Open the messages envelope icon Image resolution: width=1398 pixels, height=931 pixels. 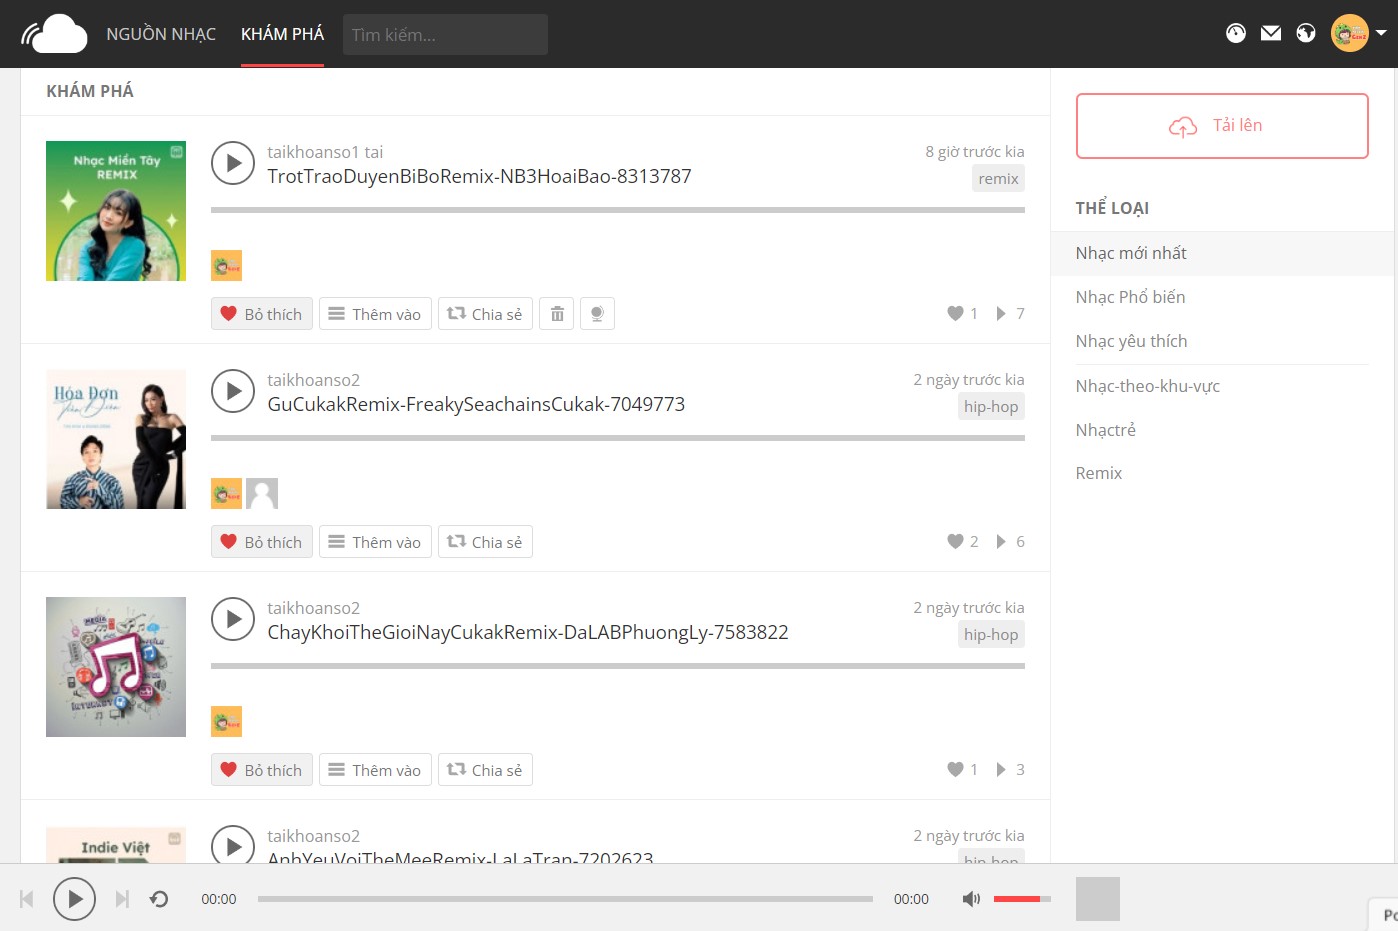1271,33
